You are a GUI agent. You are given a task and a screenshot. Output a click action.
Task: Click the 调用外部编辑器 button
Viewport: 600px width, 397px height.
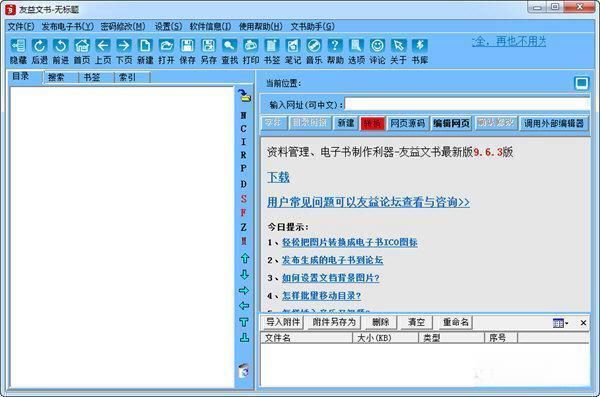[554, 123]
